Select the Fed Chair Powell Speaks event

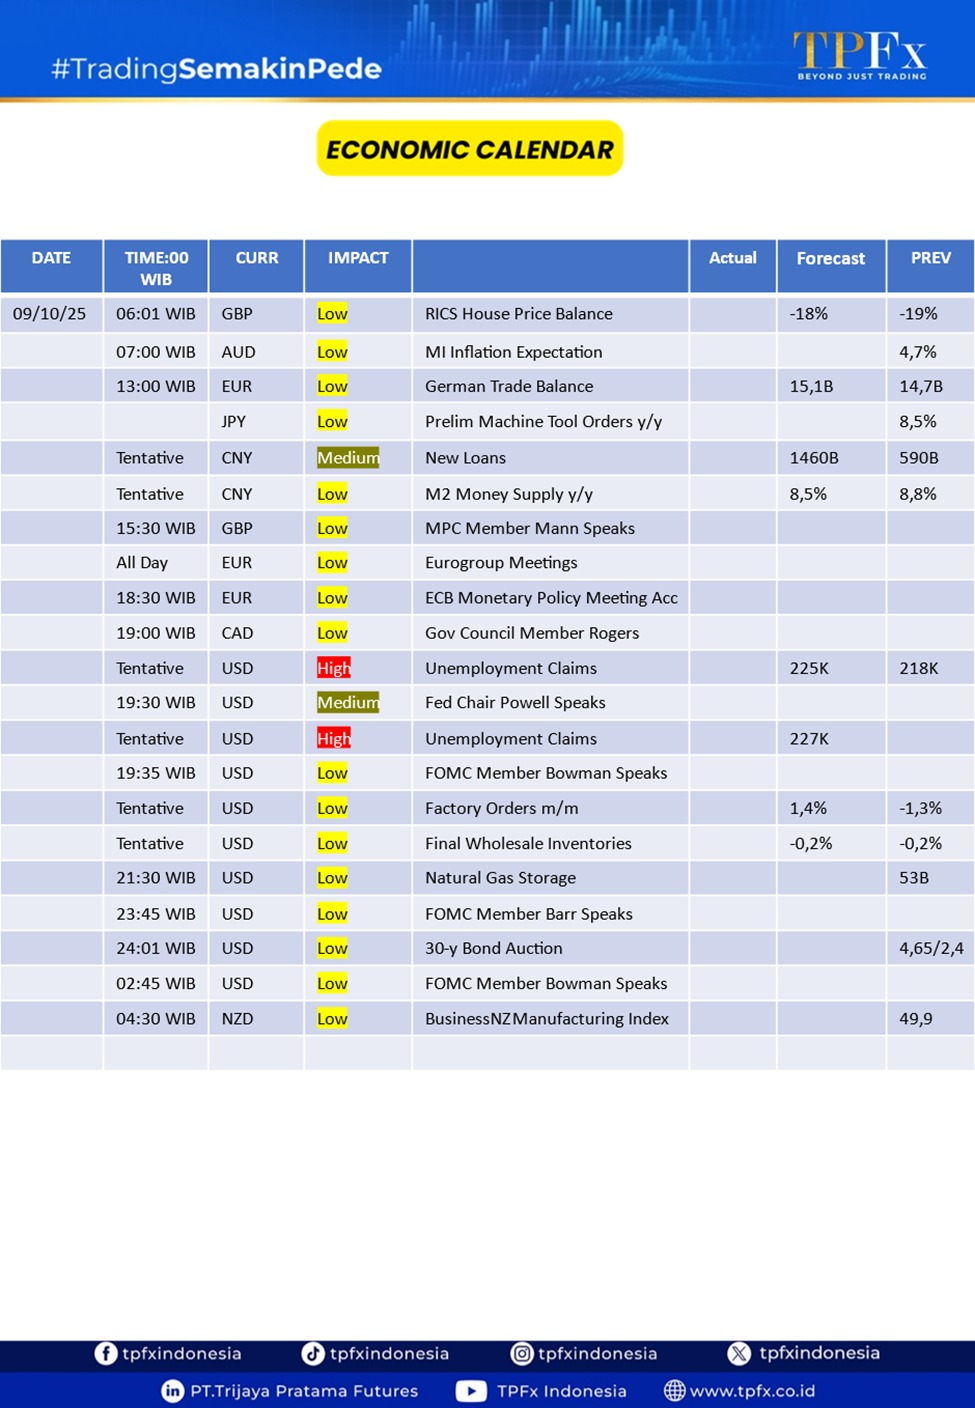pos(515,703)
